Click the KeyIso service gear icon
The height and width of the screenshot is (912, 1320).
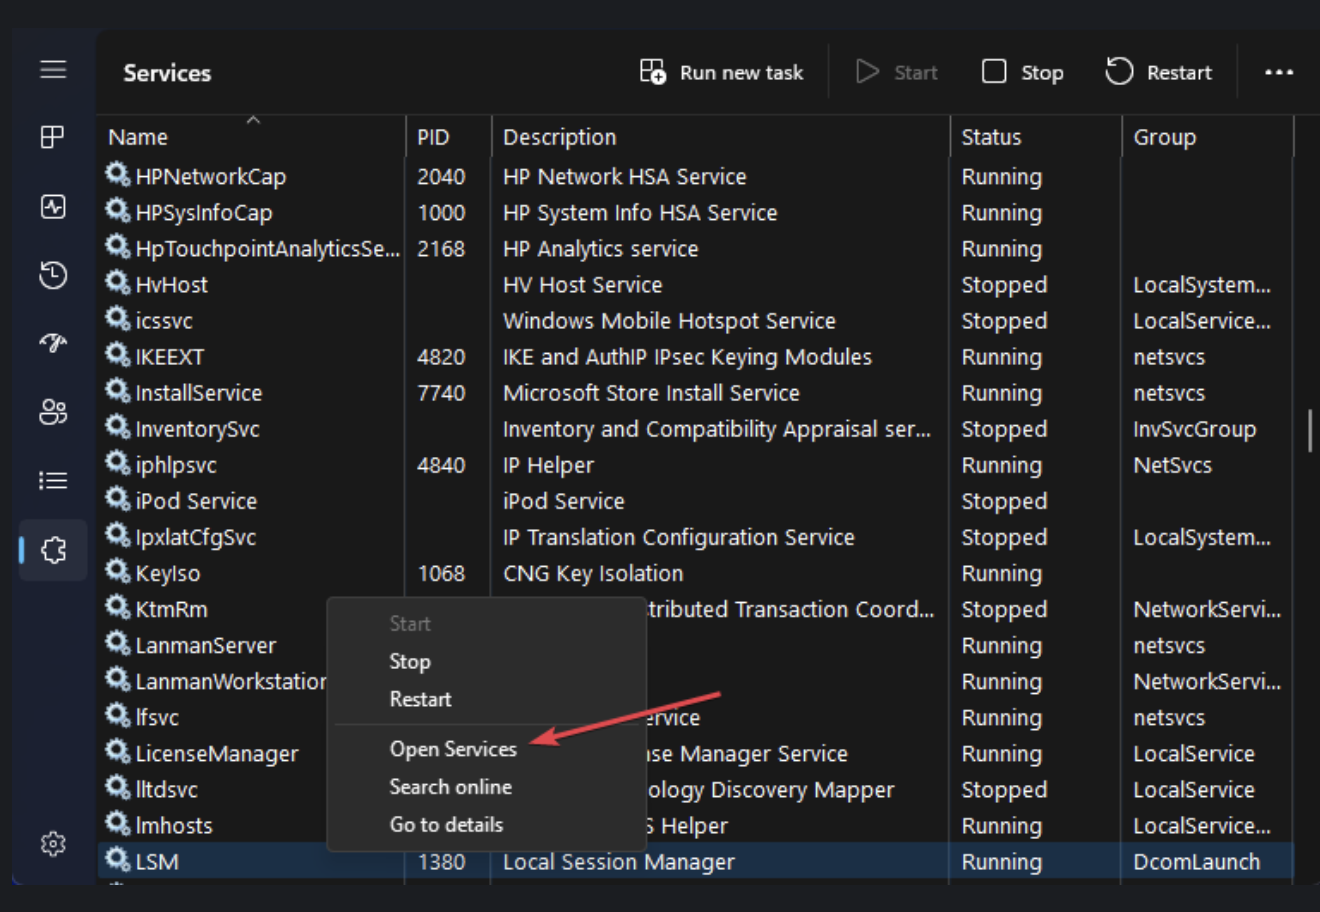coord(118,571)
